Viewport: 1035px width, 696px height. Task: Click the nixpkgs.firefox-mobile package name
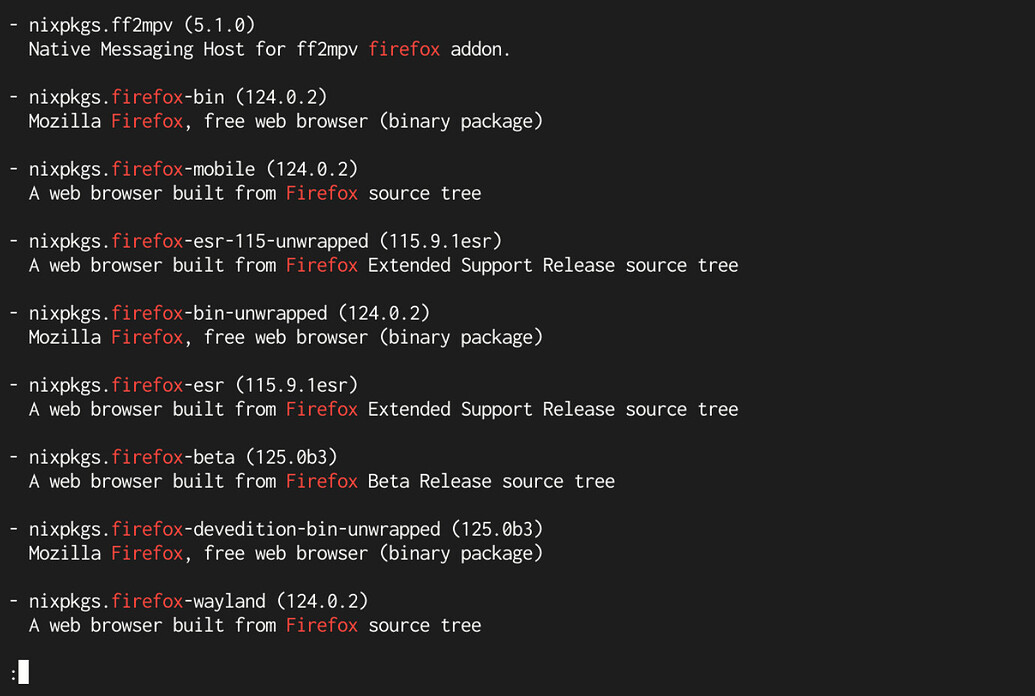pyautogui.click(x=142, y=169)
